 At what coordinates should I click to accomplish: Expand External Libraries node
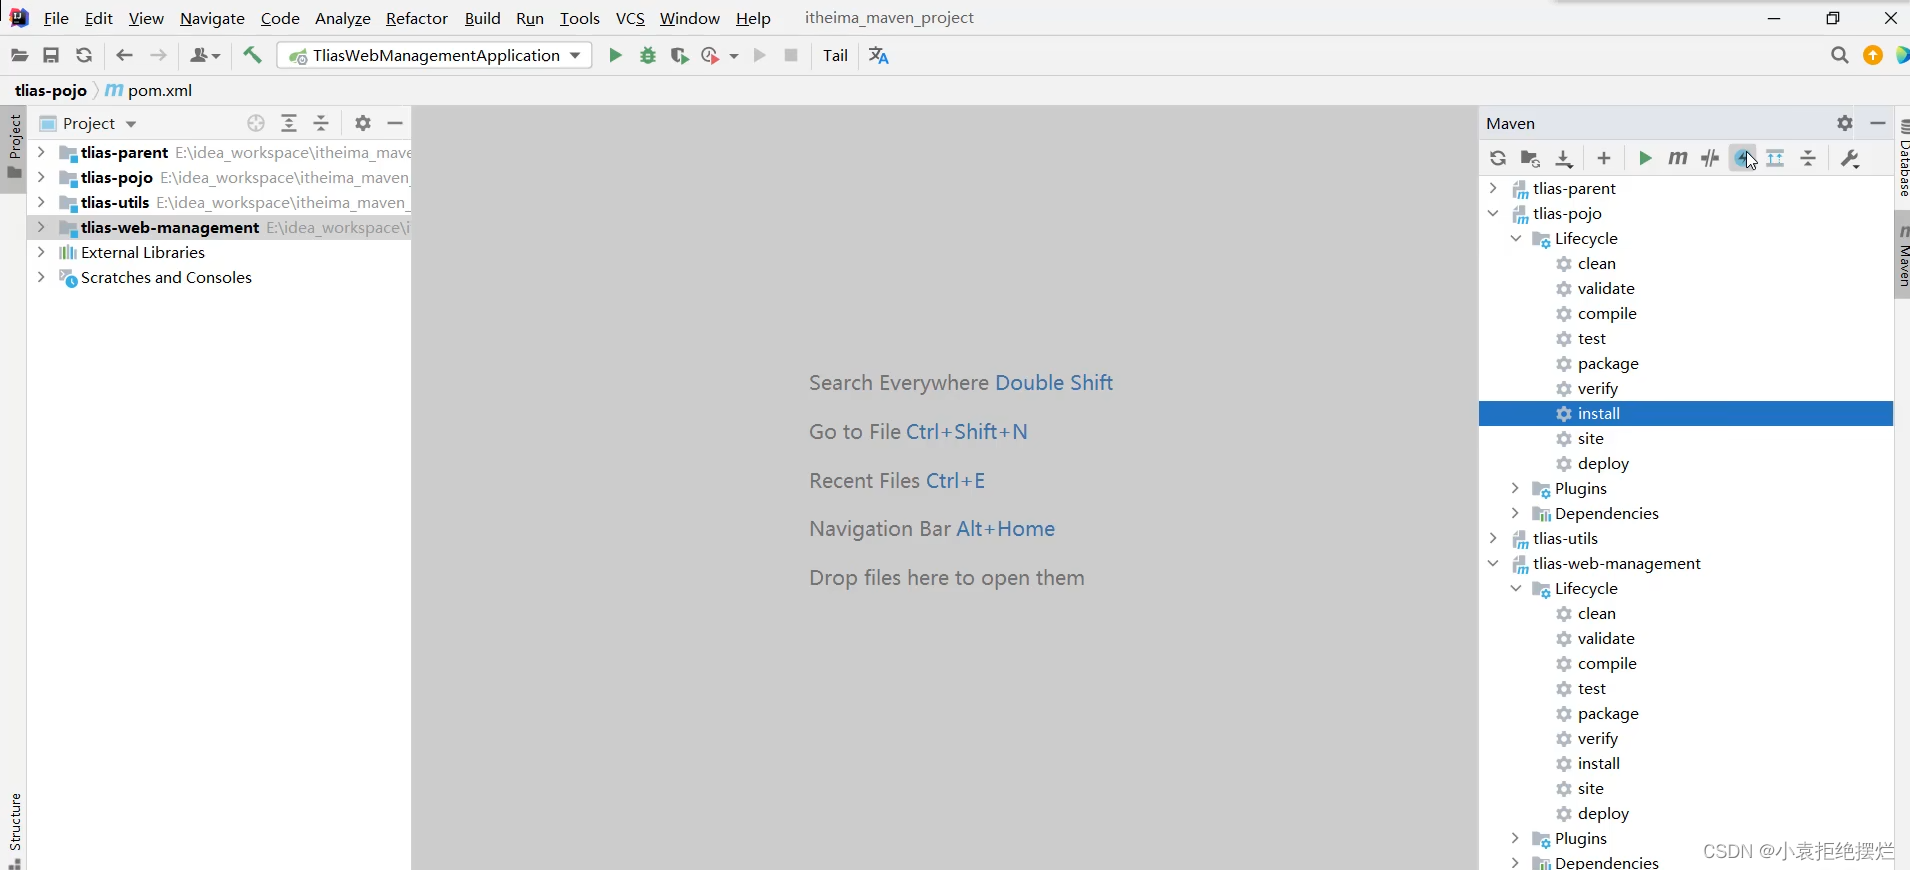coord(41,252)
